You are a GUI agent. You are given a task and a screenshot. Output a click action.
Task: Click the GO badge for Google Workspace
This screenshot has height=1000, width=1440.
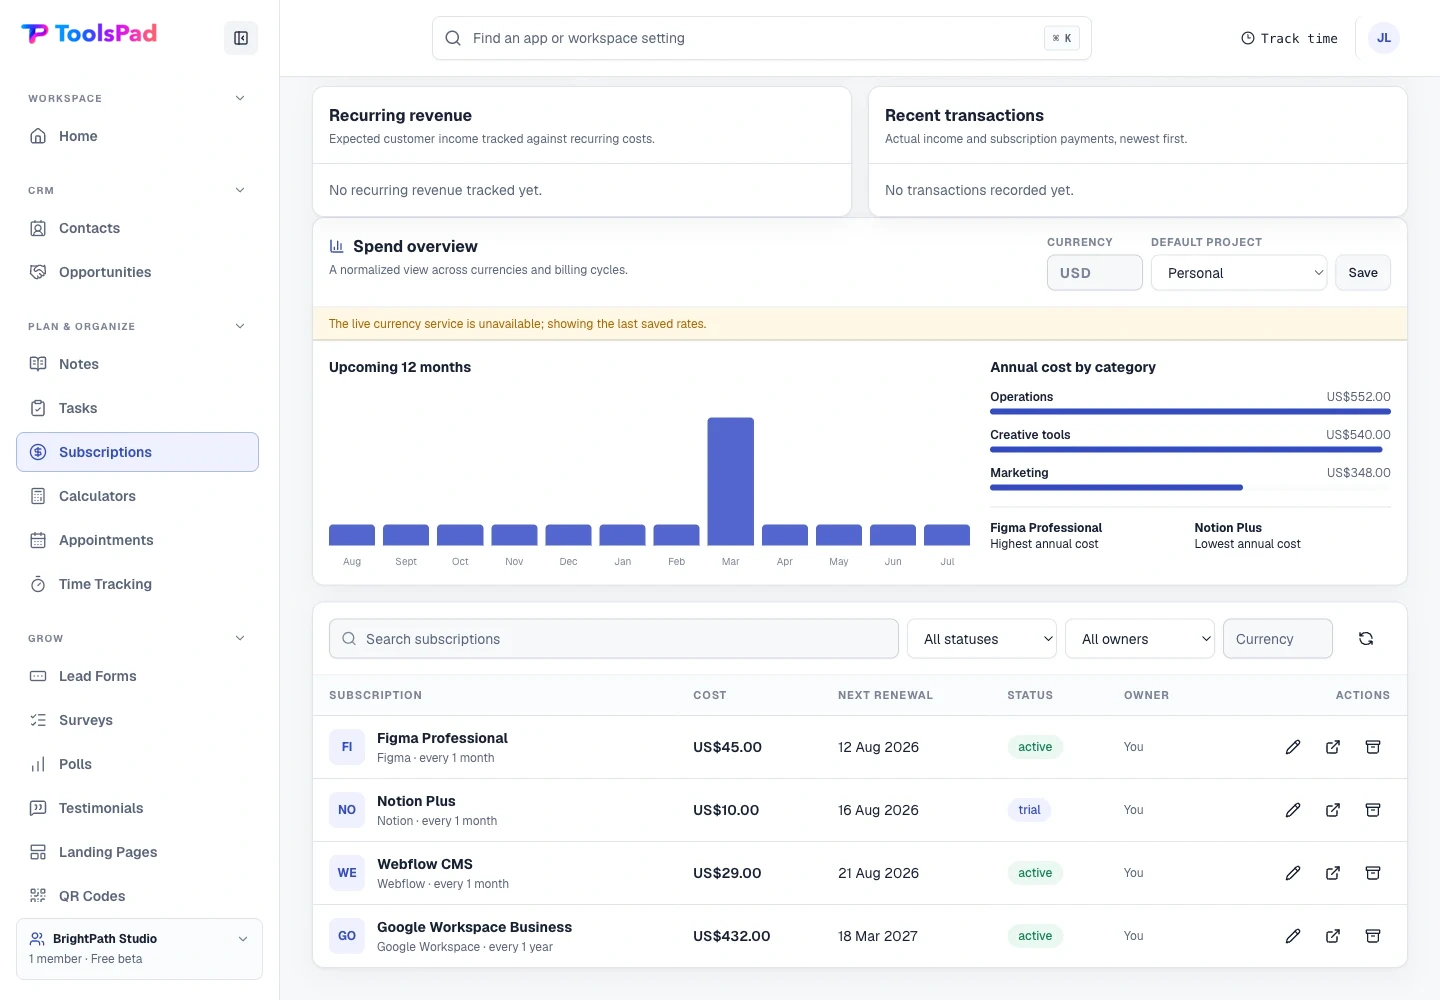click(347, 936)
